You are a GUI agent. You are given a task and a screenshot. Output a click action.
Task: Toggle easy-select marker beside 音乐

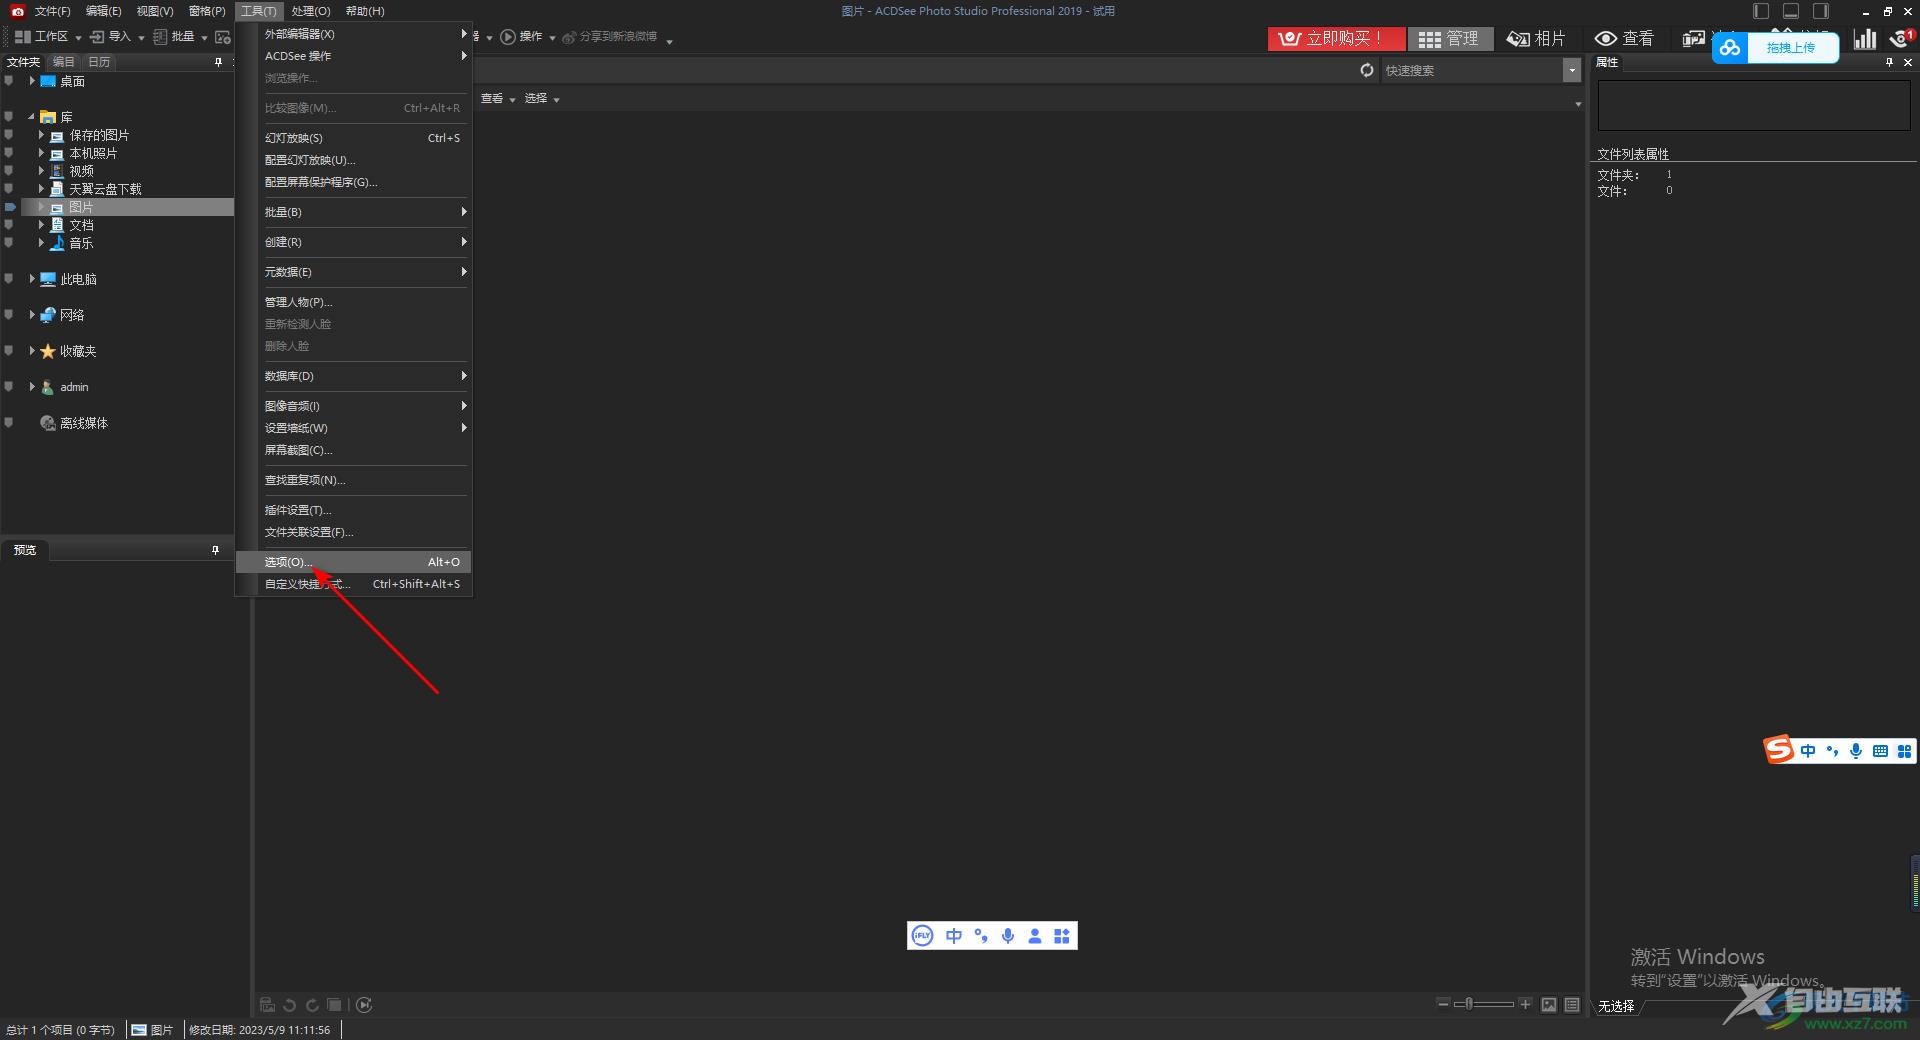click(9, 243)
